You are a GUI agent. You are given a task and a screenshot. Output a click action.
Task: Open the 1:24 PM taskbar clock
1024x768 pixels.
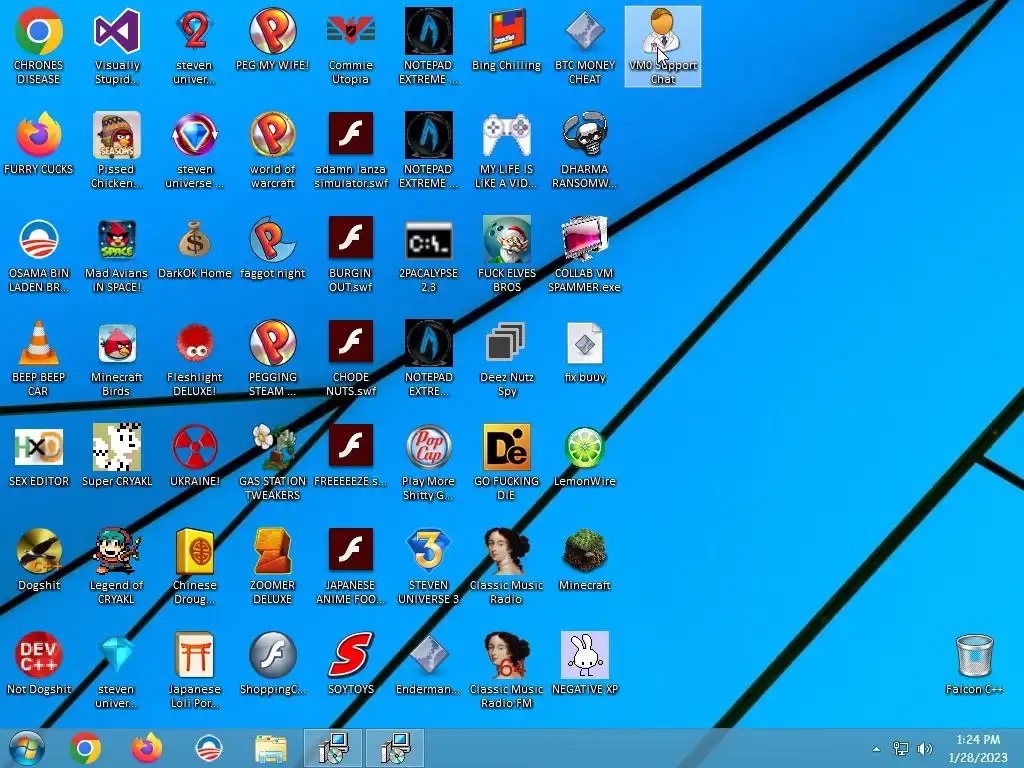click(978, 748)
